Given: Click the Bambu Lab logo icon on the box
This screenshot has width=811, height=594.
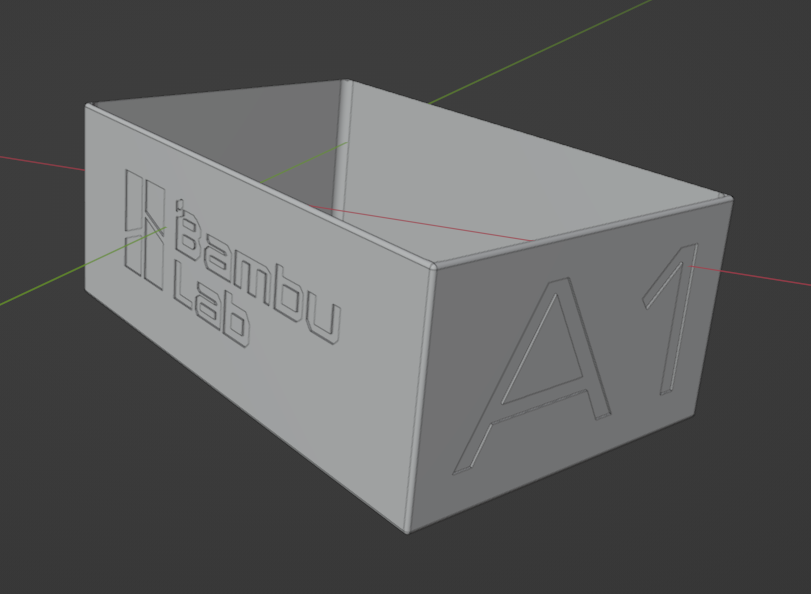Looking at the screenshot, I should (144, 227).
